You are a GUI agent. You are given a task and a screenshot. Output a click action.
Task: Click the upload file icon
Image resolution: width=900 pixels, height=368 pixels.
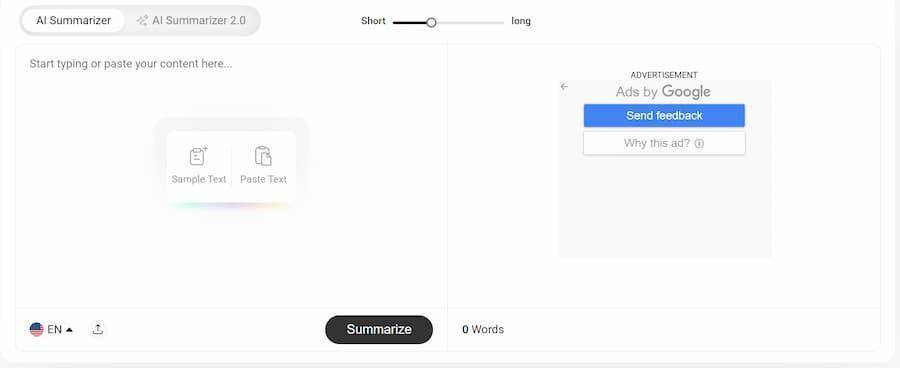coord(98,330)
